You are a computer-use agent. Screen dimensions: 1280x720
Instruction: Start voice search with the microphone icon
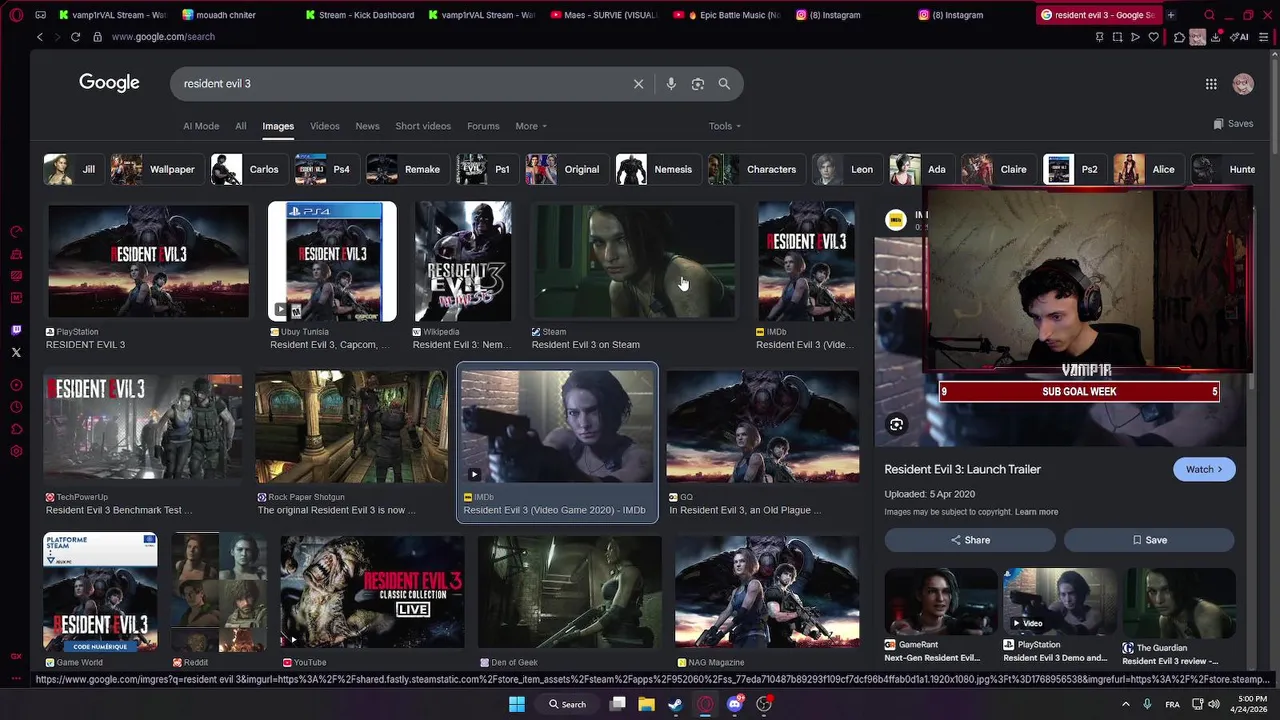click(x=671, y=84)
